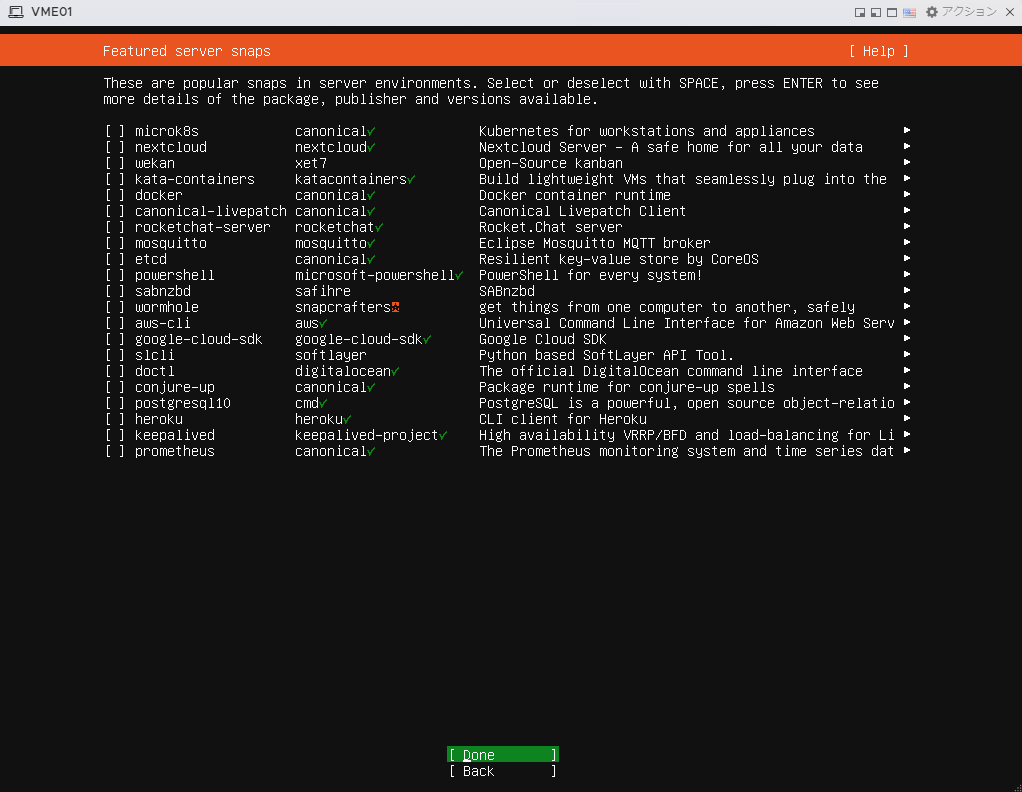Click verified checkmark next to nextcloud publisher
Screen dimensions: 1022x792
pos(372,148)
